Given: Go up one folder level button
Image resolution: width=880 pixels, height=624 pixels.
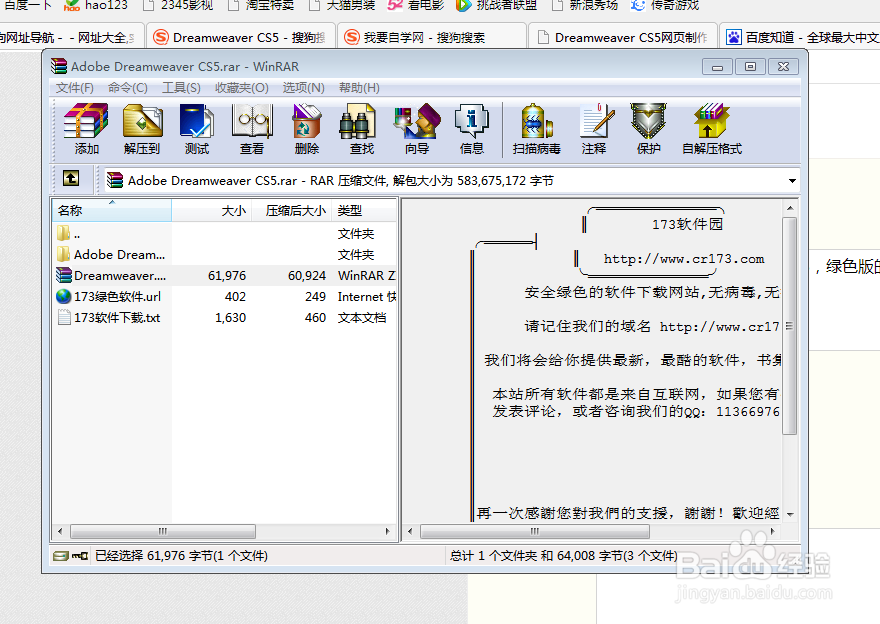Looking at the screenshot, I should (71, 179).
